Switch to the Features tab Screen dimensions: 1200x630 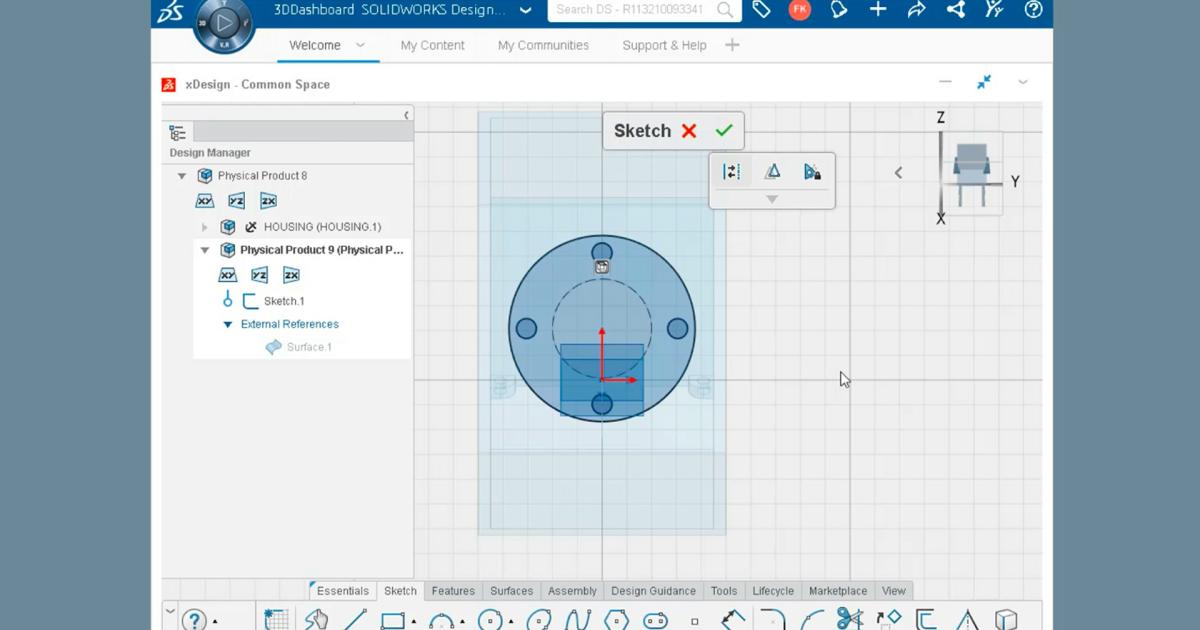[453, 590]
